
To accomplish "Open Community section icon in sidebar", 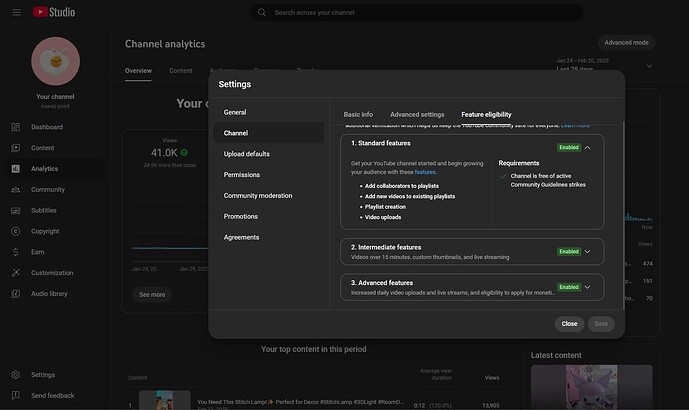I will tap(16, 189).
